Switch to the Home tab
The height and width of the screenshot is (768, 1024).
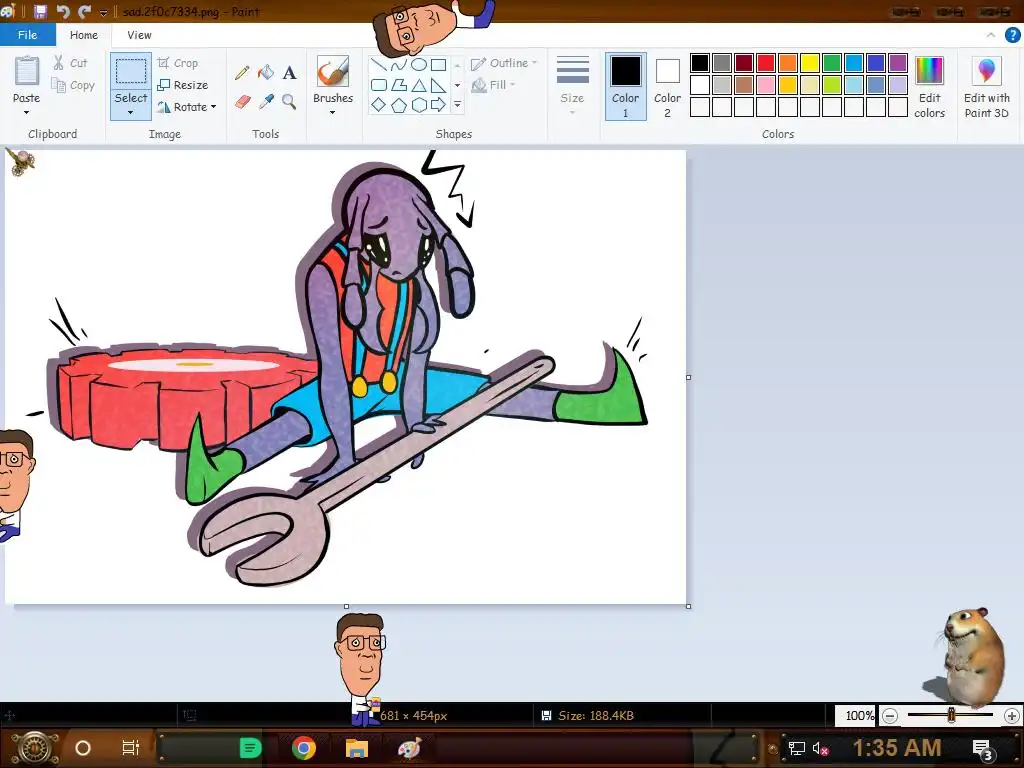point(84,35)
